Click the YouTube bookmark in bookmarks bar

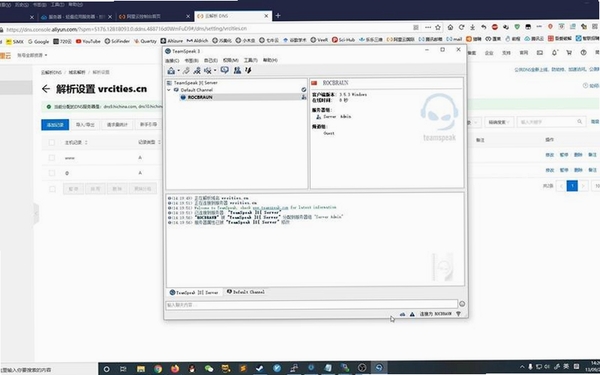pos(88,41)
